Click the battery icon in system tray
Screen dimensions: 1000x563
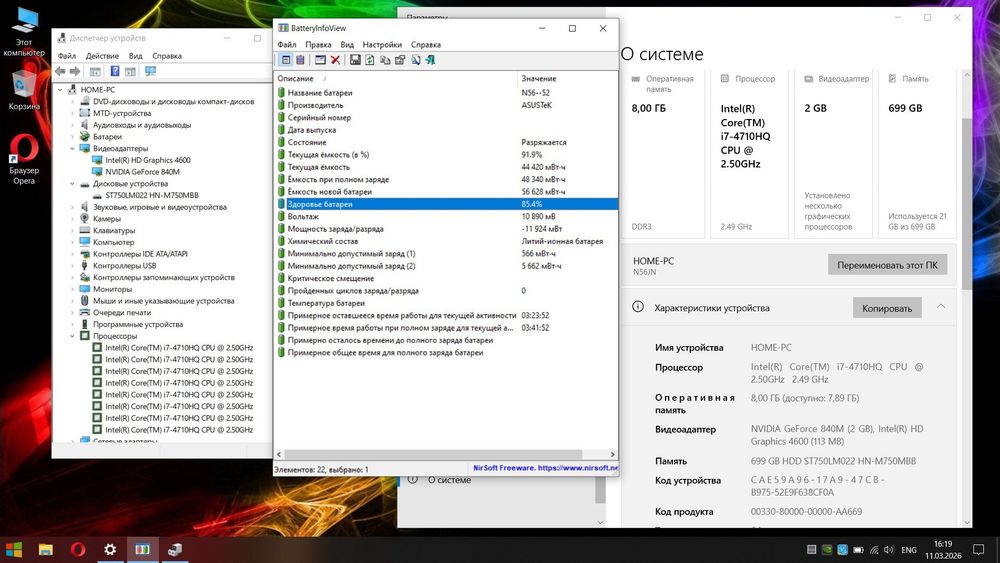pos(858,550)
